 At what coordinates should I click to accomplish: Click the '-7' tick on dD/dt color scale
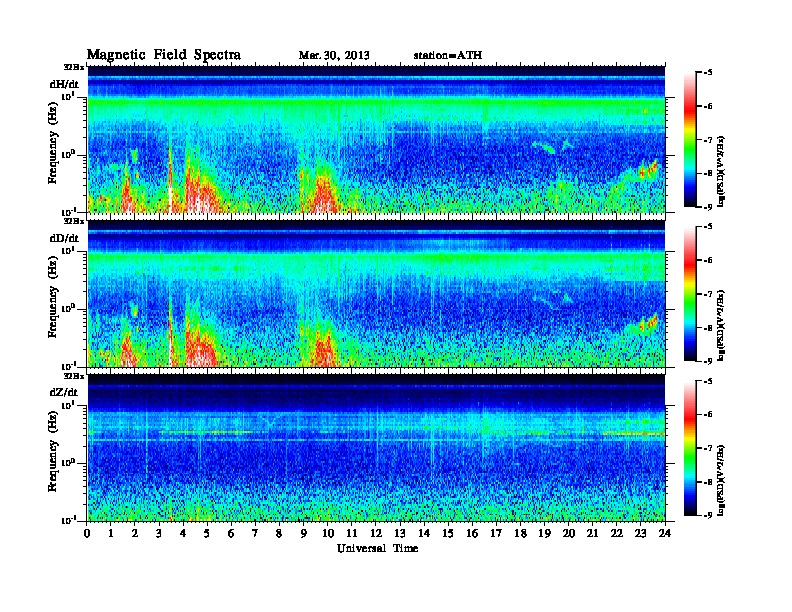[708, 294]
